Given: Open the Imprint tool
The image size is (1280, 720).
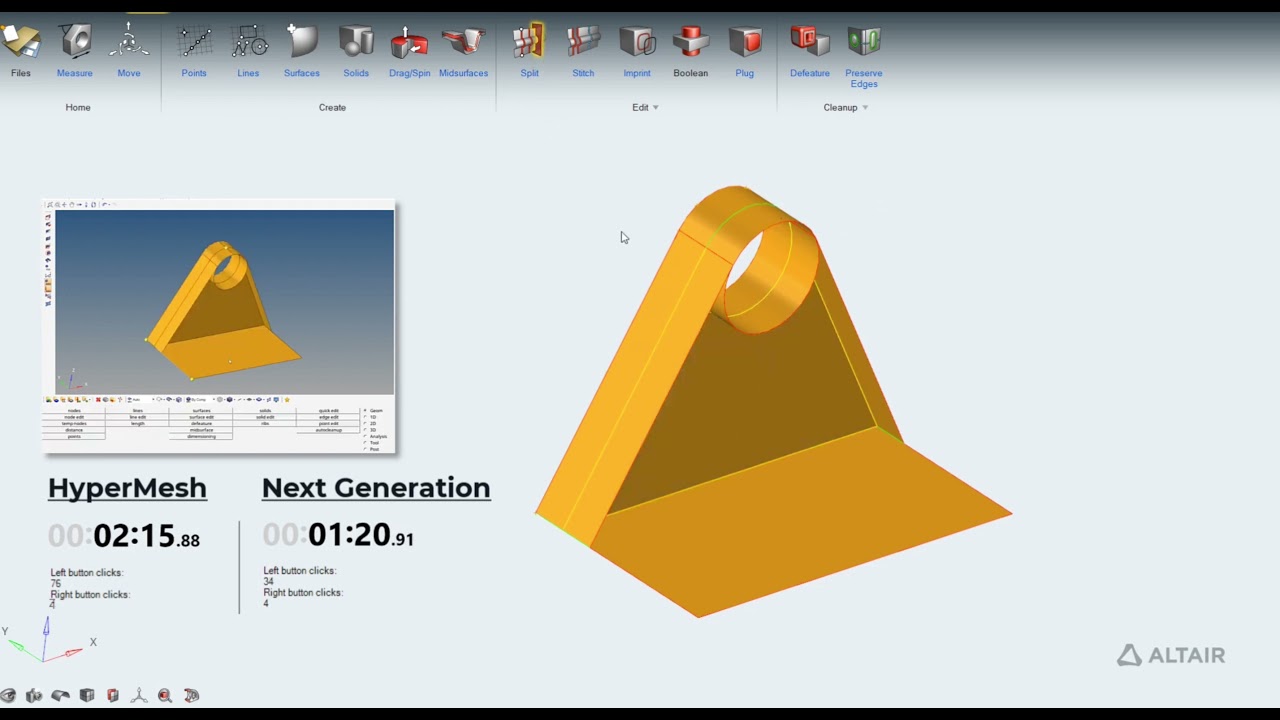Looking at the screenshot, I should point(637,50).
